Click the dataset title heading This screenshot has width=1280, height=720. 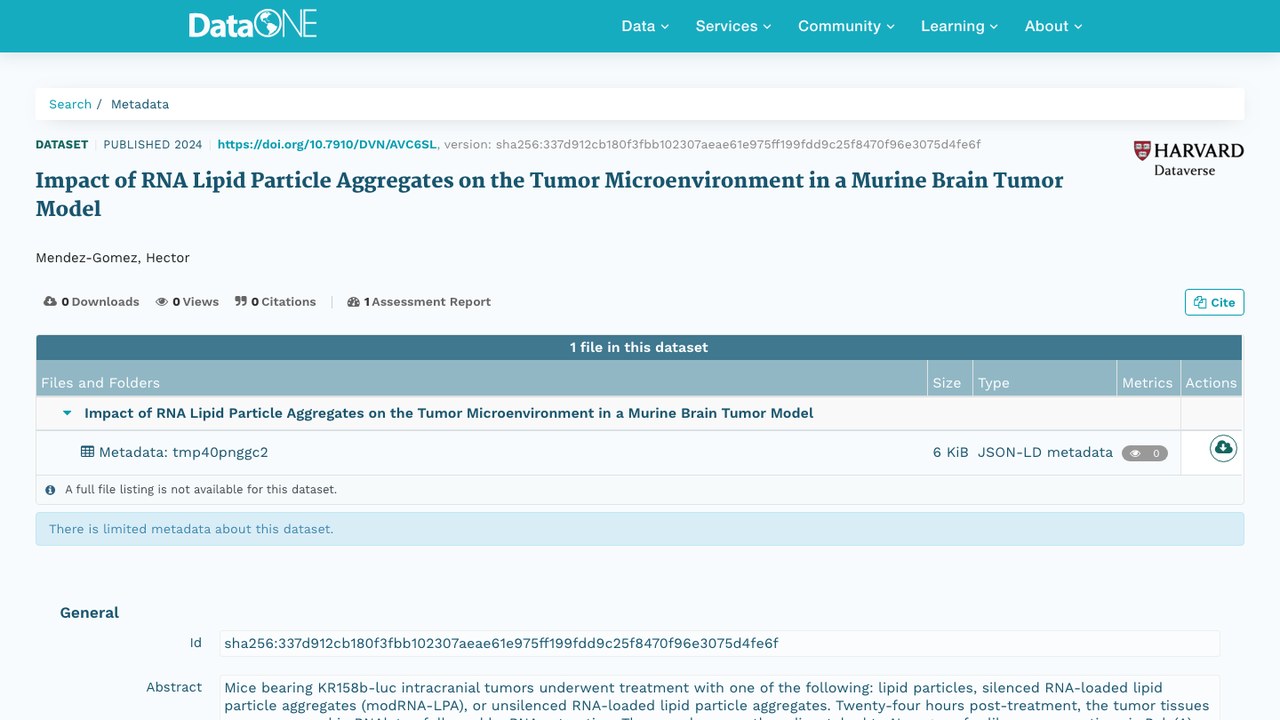click(x=549, y=194)
